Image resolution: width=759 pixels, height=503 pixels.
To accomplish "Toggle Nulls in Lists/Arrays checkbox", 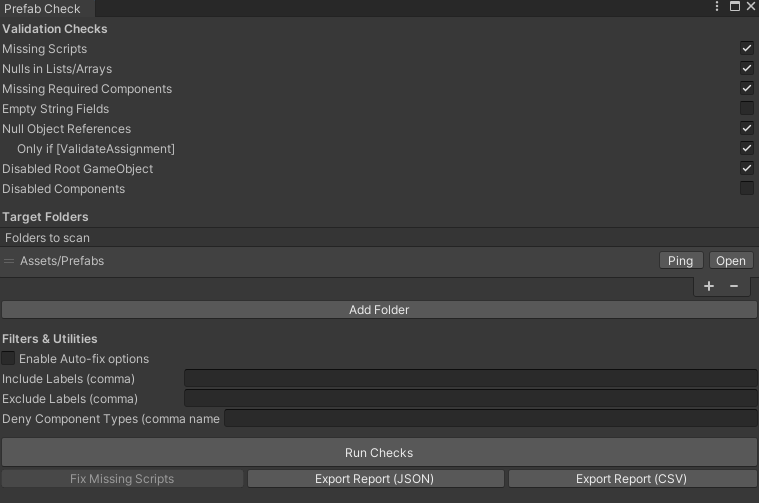I will 747,68.
